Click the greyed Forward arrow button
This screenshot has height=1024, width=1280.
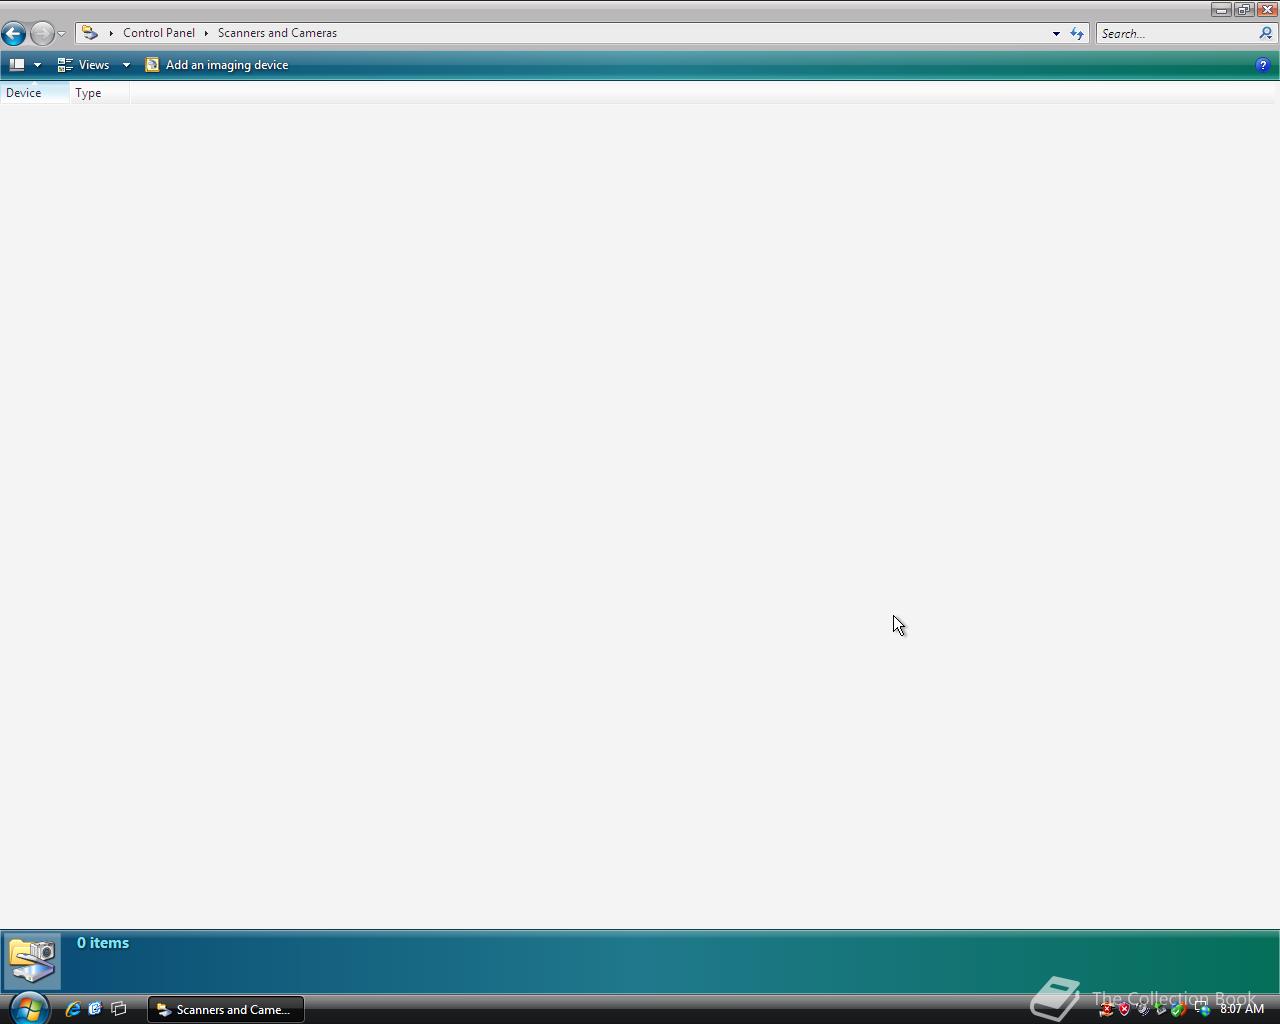pyautogui.click(x=41, y=33)
